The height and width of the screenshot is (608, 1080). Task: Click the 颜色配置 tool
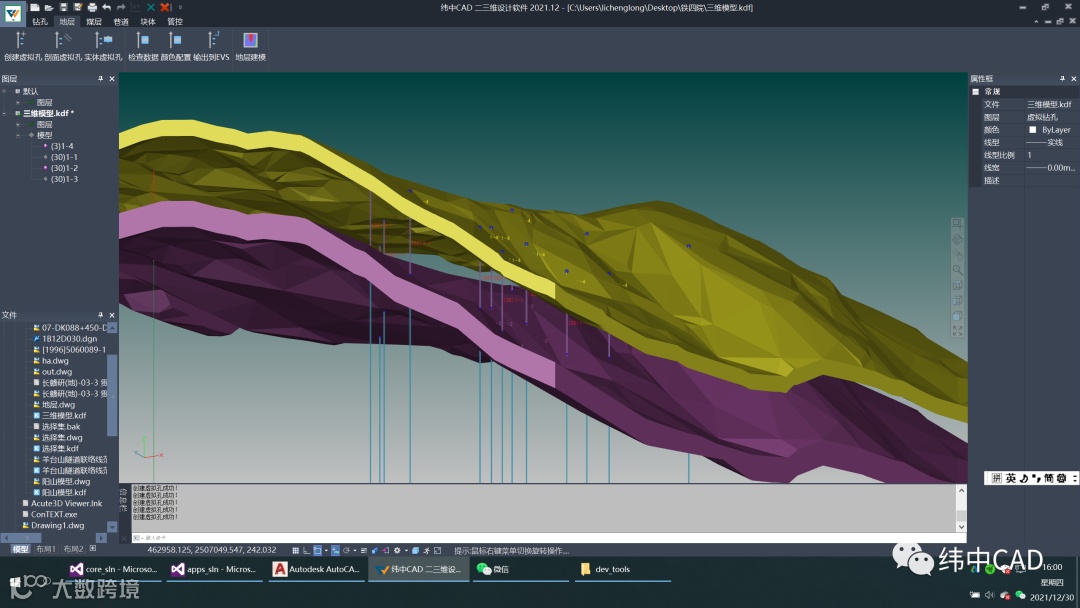click(x=176, y=46)
